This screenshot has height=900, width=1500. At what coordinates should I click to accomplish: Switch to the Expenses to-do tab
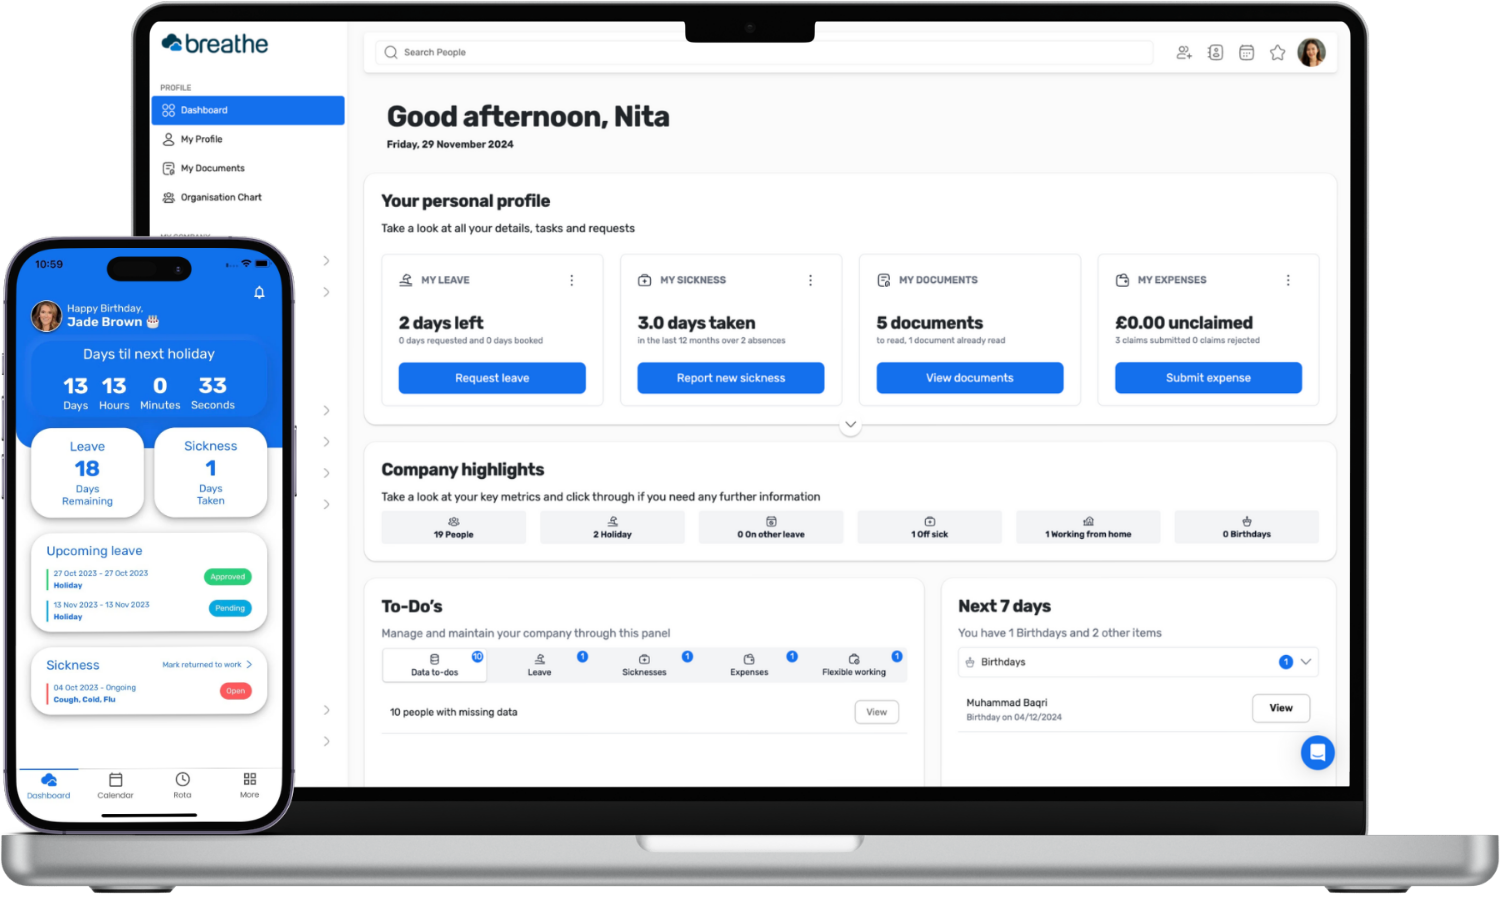[749, 665]
